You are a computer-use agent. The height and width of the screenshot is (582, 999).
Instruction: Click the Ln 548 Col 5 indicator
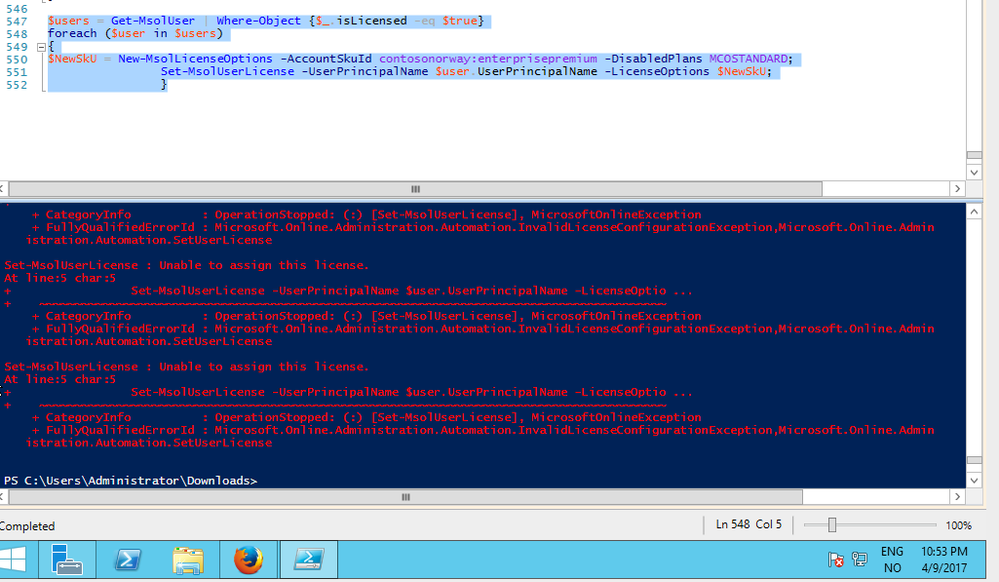(x=749, y=524)
